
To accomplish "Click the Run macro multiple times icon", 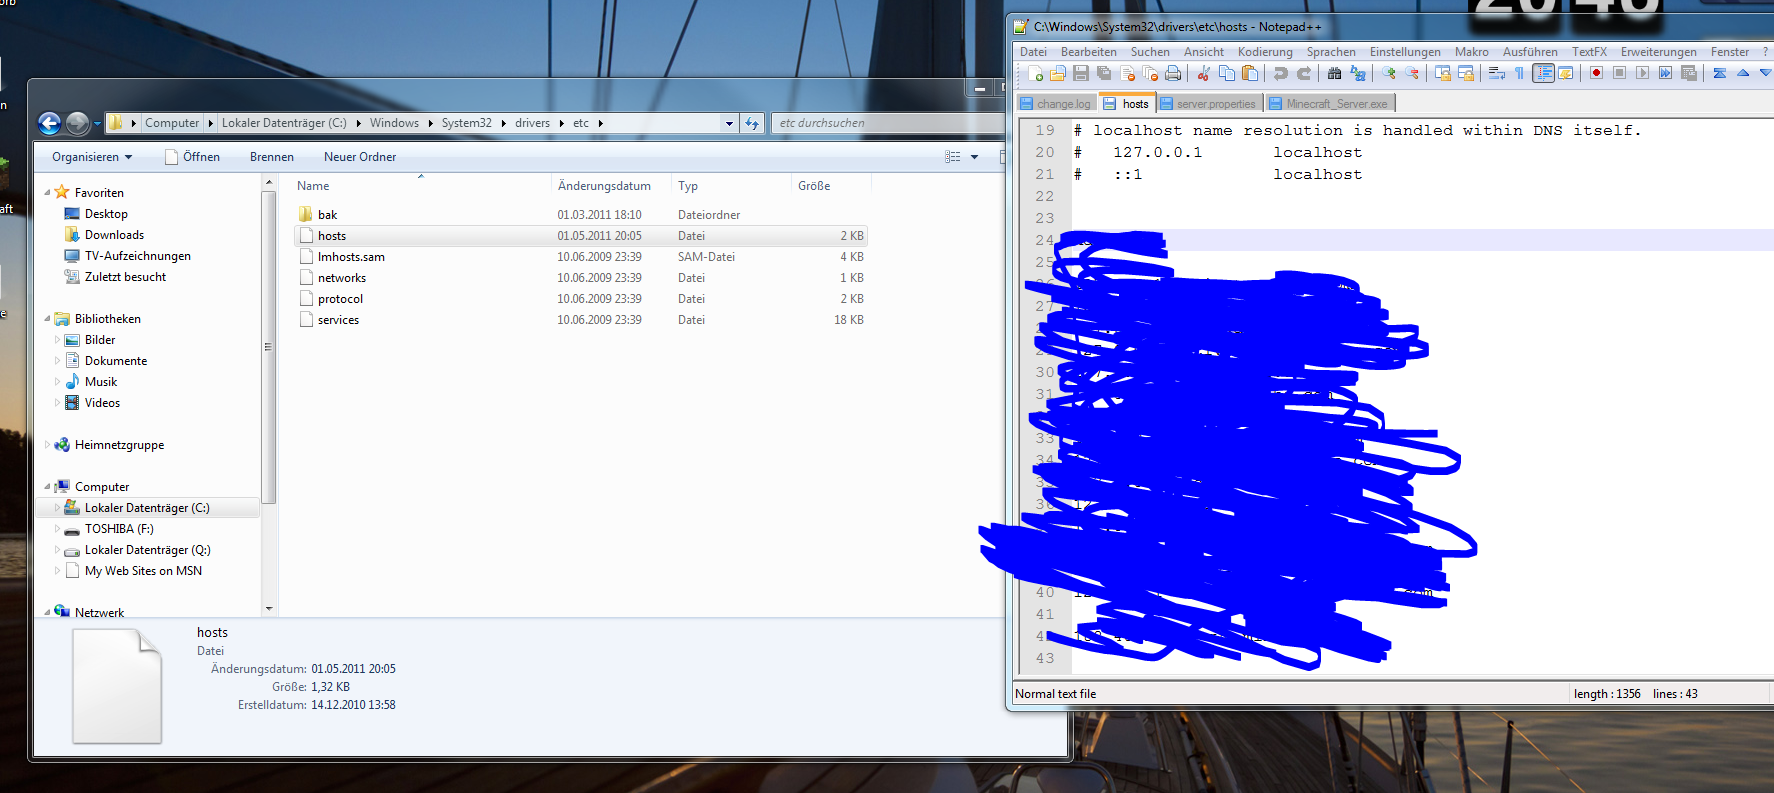I will point(1665,73).
